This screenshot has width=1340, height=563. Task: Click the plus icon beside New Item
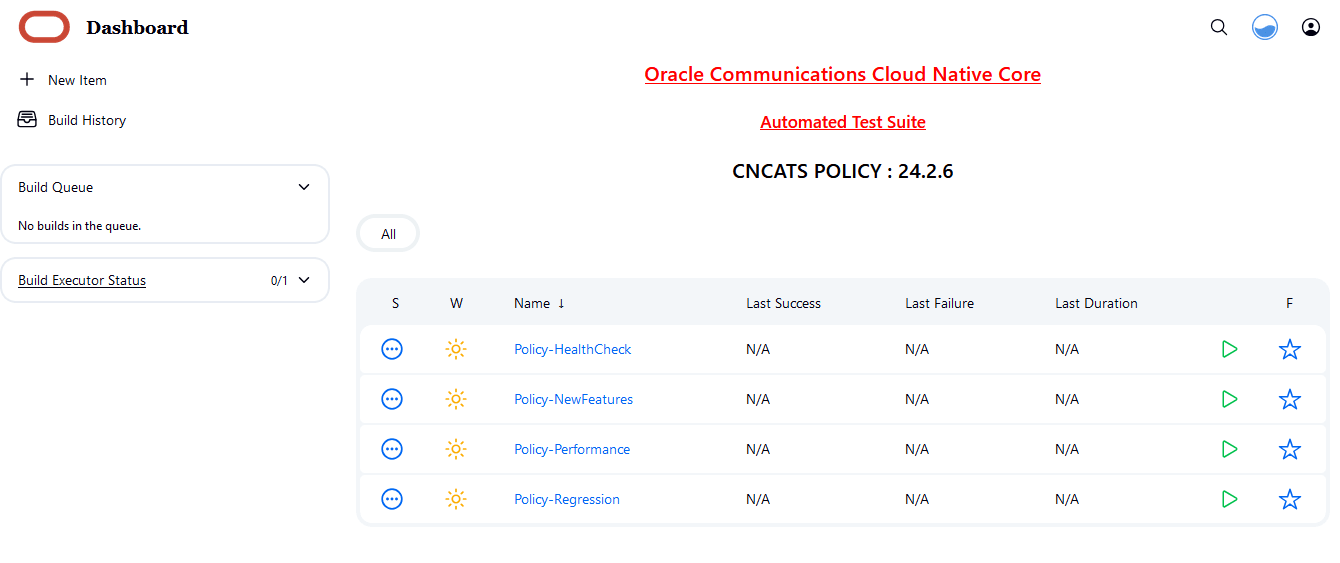[27, 79]
